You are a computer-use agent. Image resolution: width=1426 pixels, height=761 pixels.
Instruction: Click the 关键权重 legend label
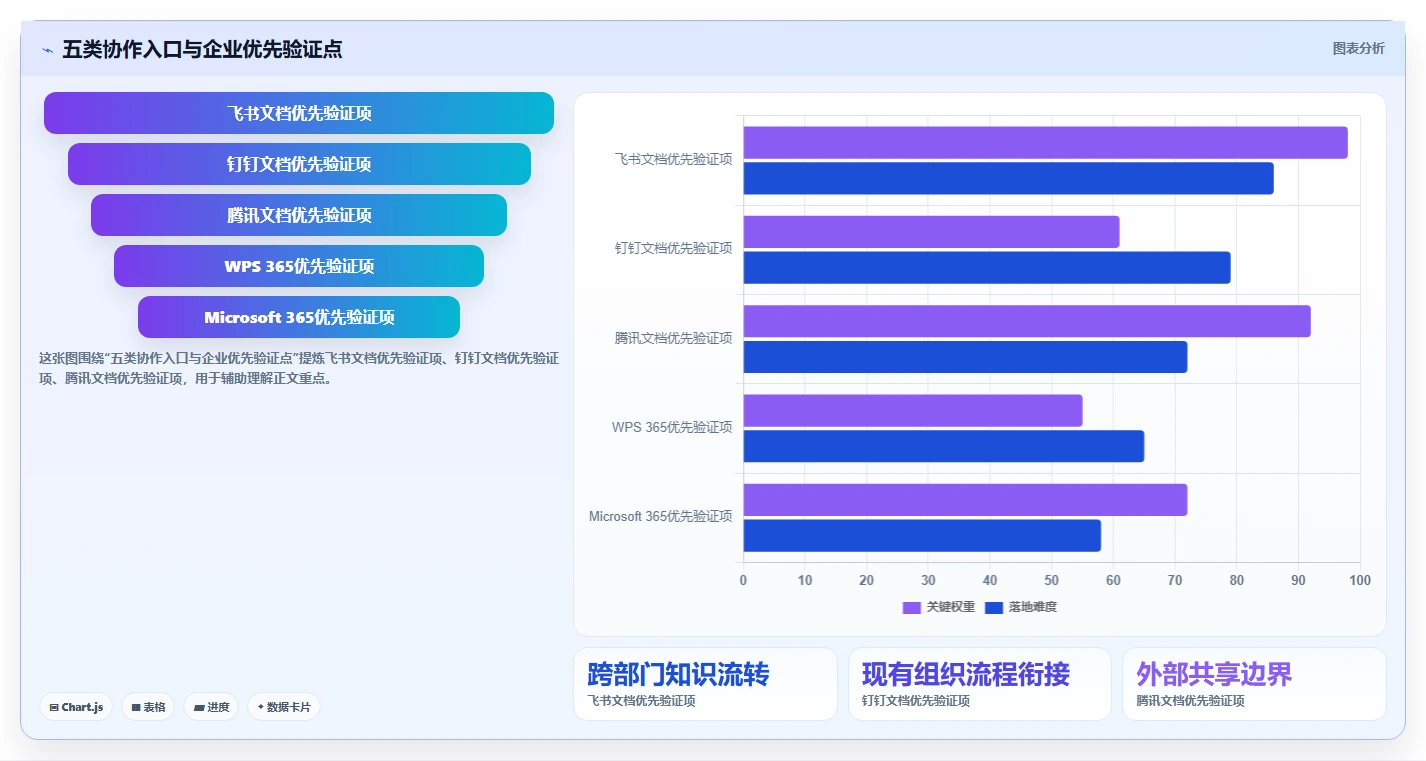(x=950, y=607)
